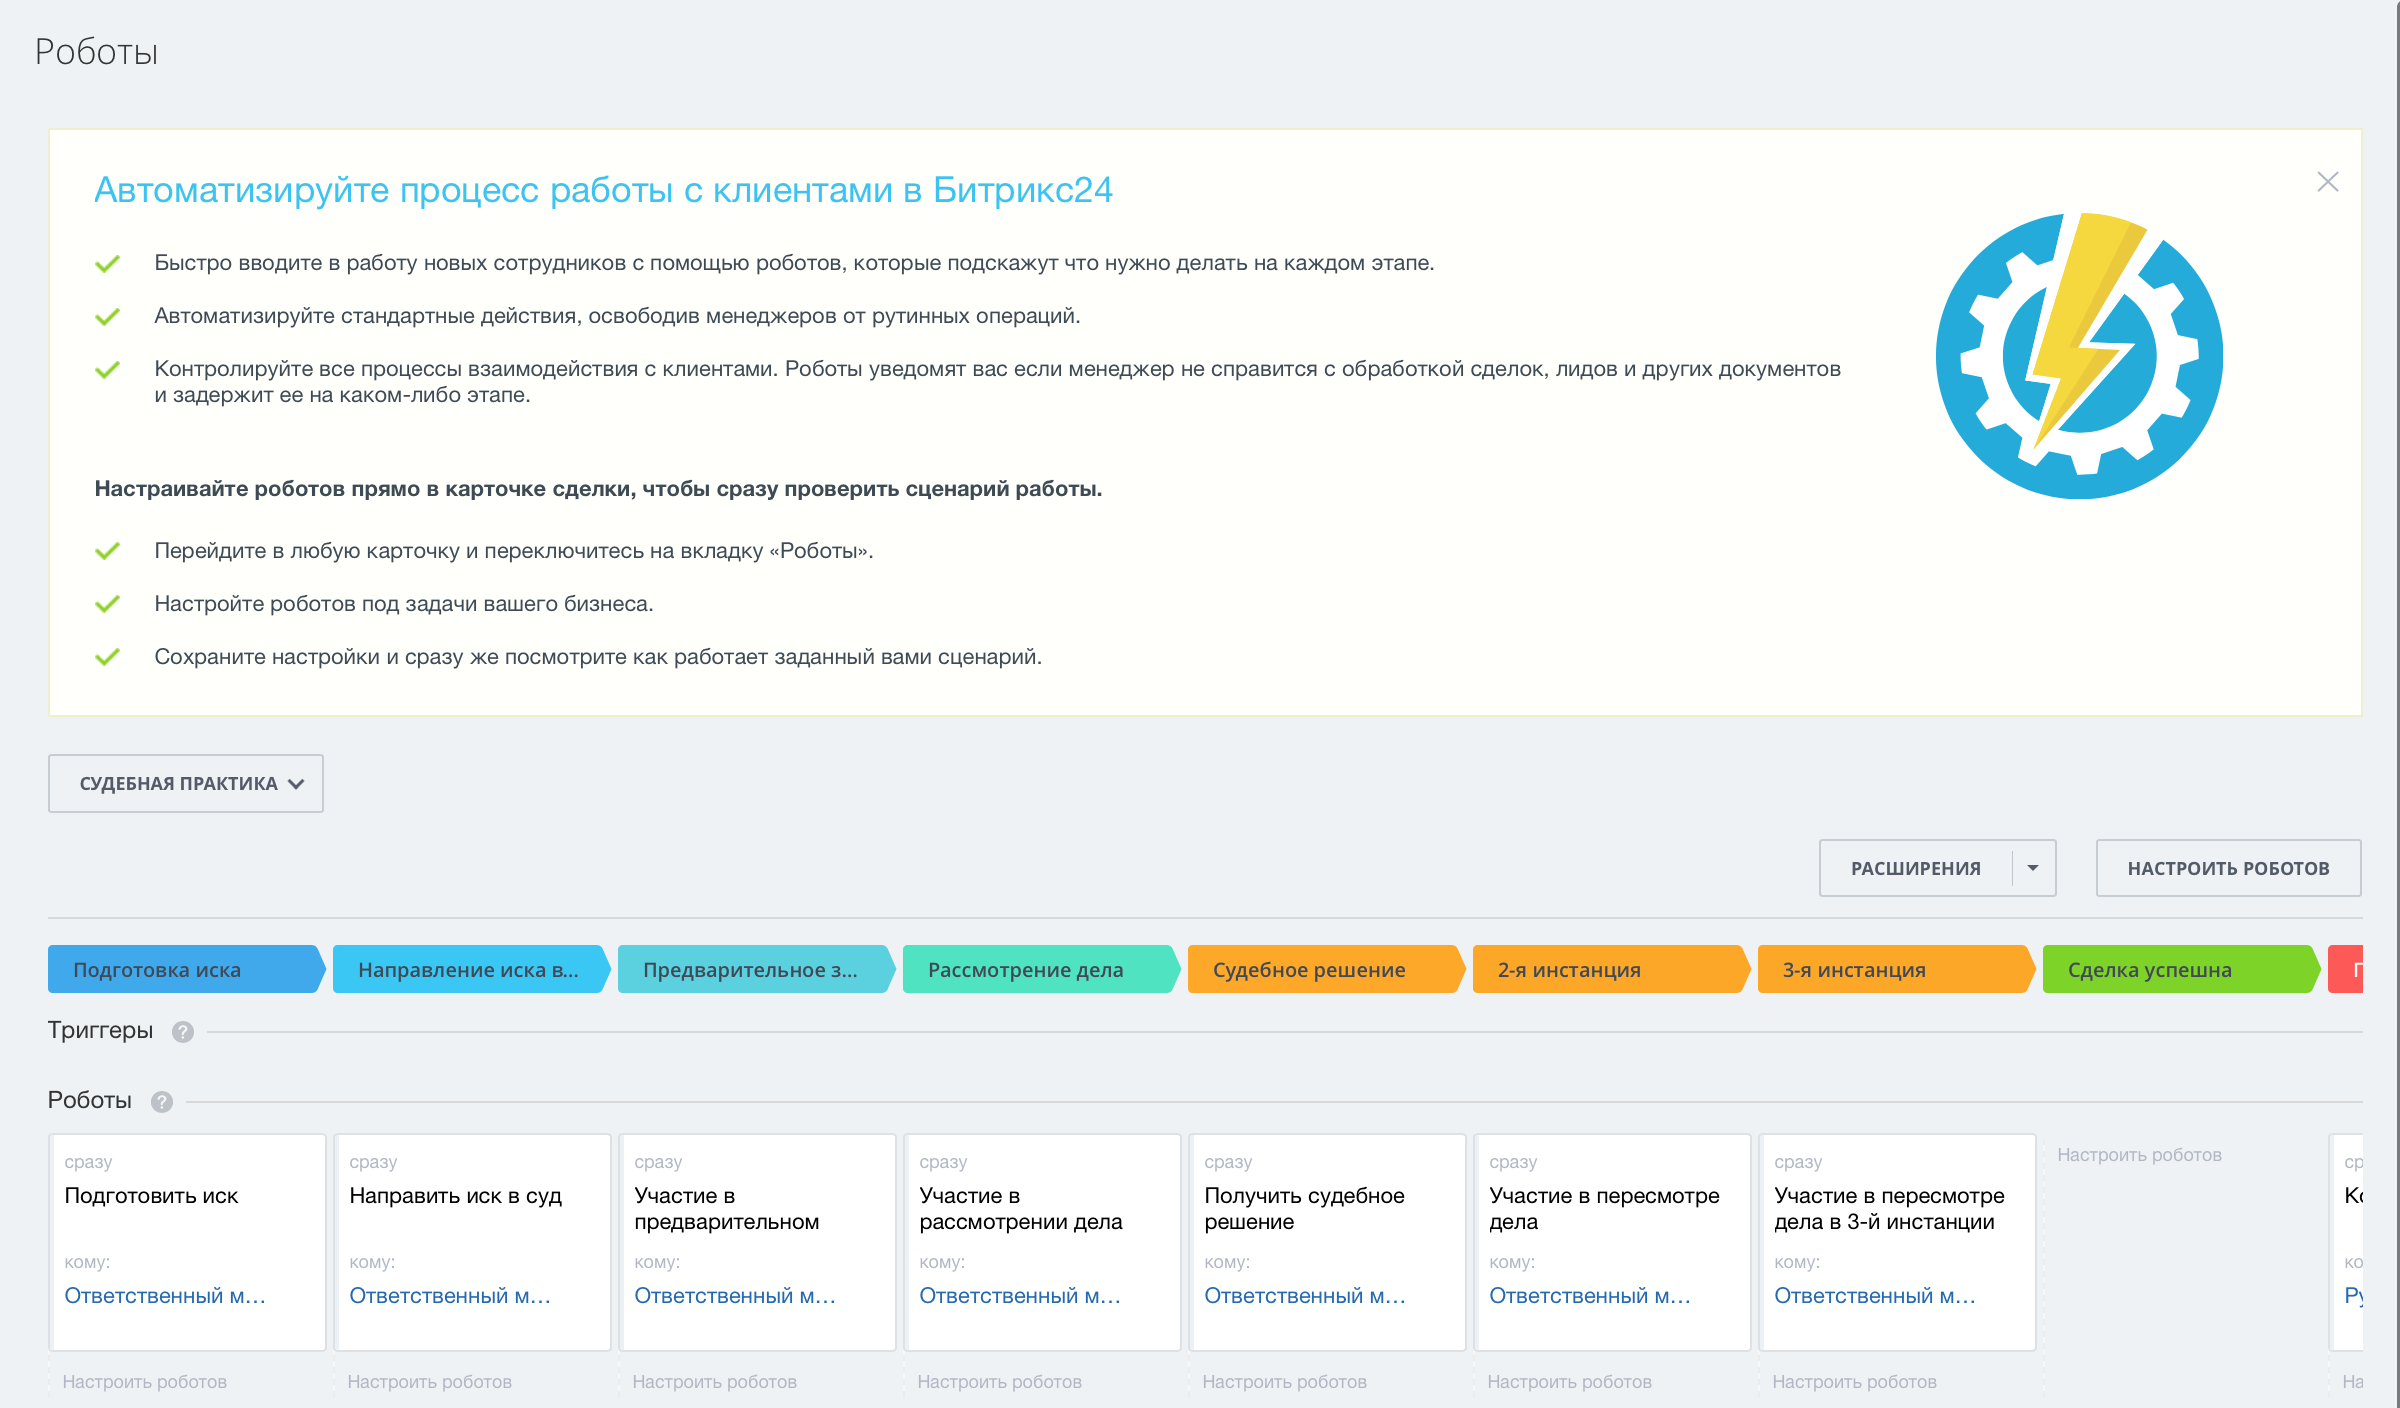Viewport: 2400px width, 1408px height.
Task: Click Настроить роботов under Сделка успешна column
Action: 2139,1155
